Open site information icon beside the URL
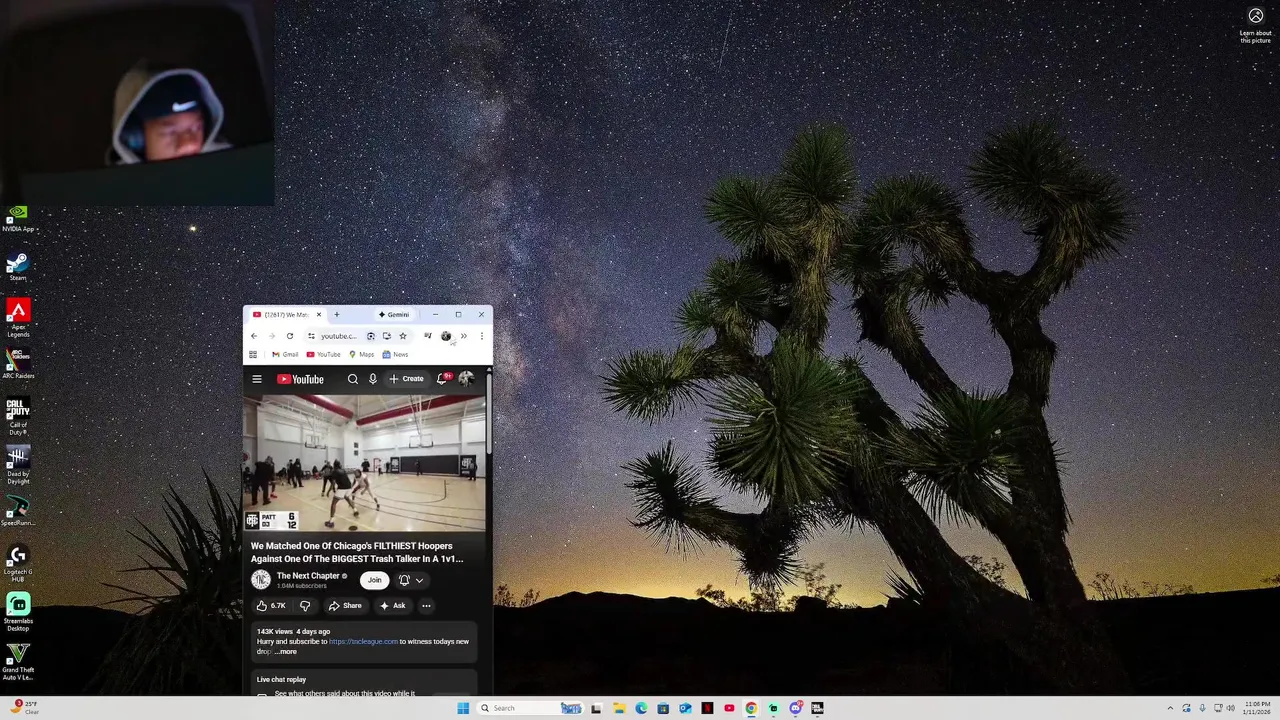Image resolution: width=1280 pixels, height=720 pixels. pos(312,336)
